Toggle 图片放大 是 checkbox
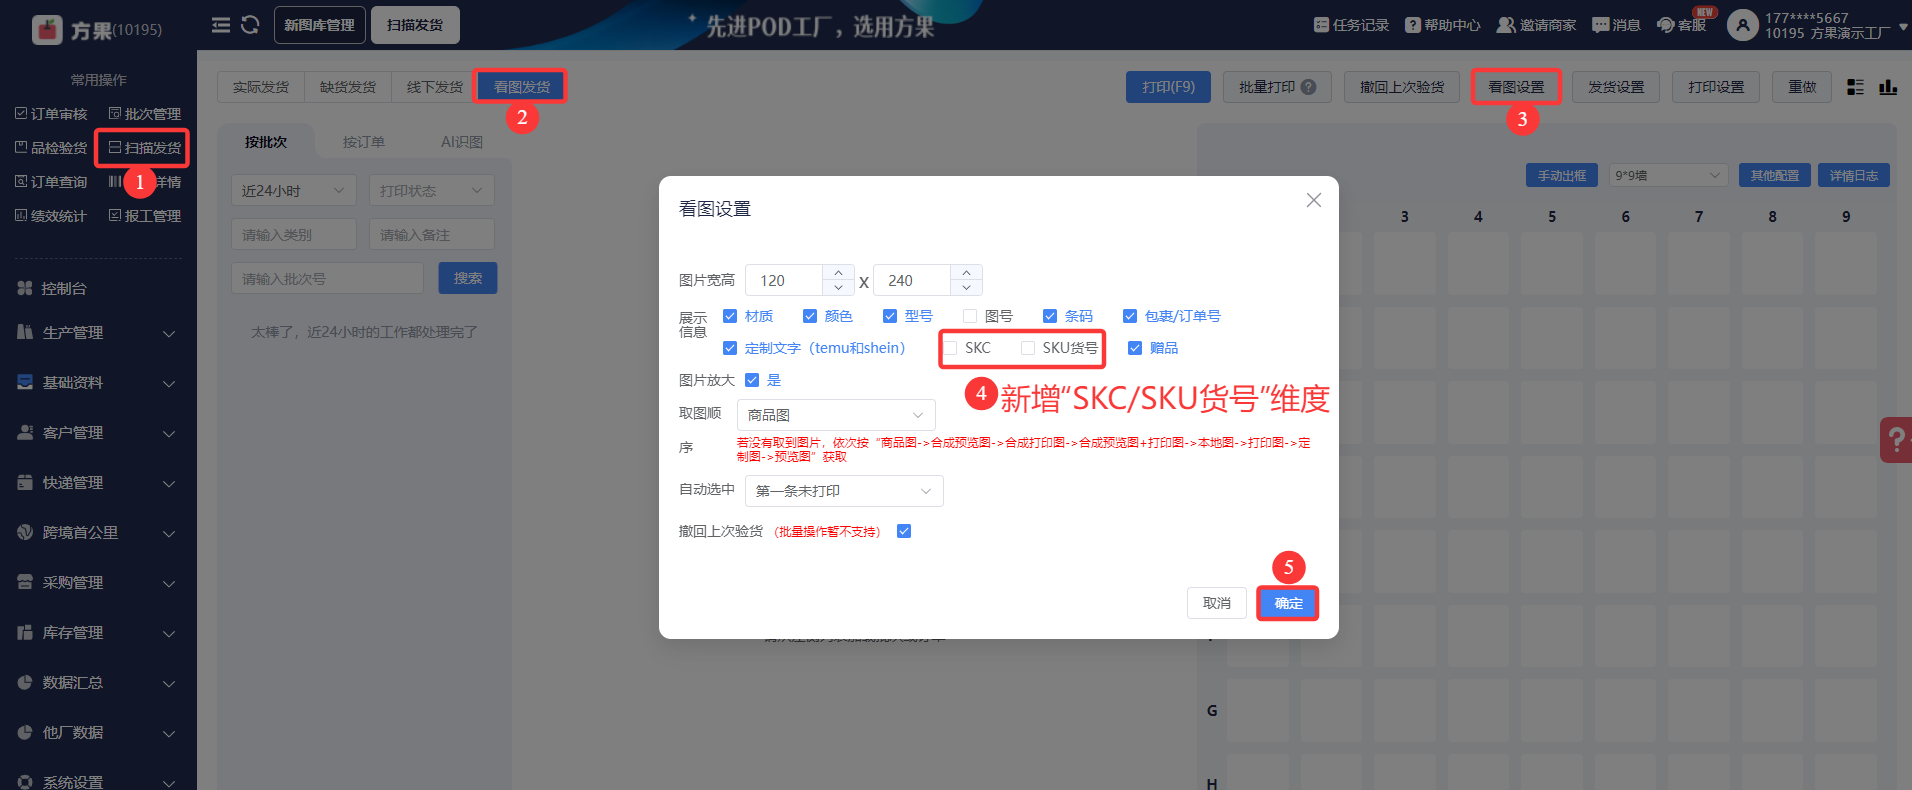 (x=752, y=380)
